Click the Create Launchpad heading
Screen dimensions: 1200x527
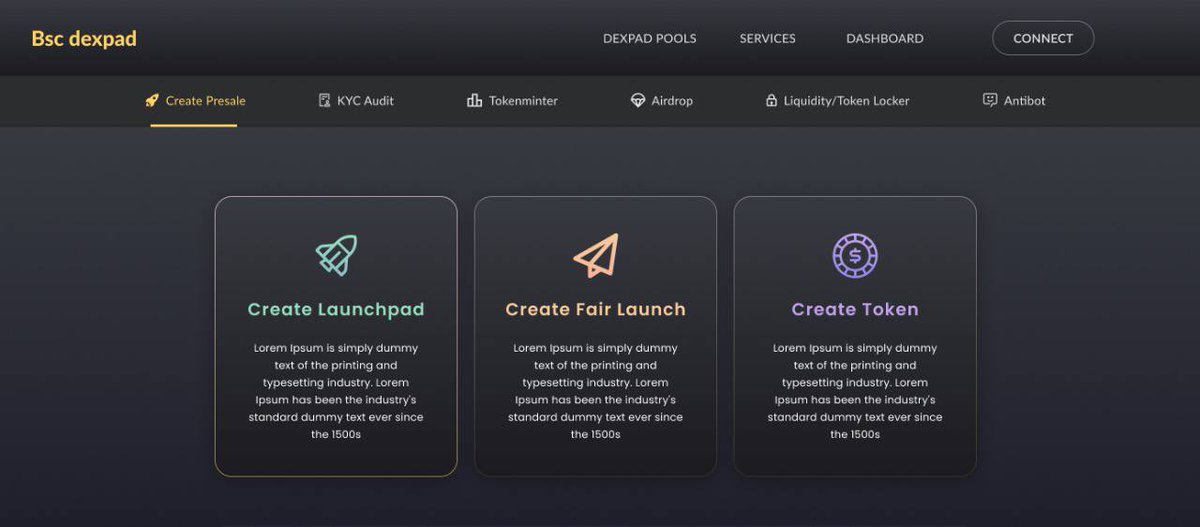336,310
